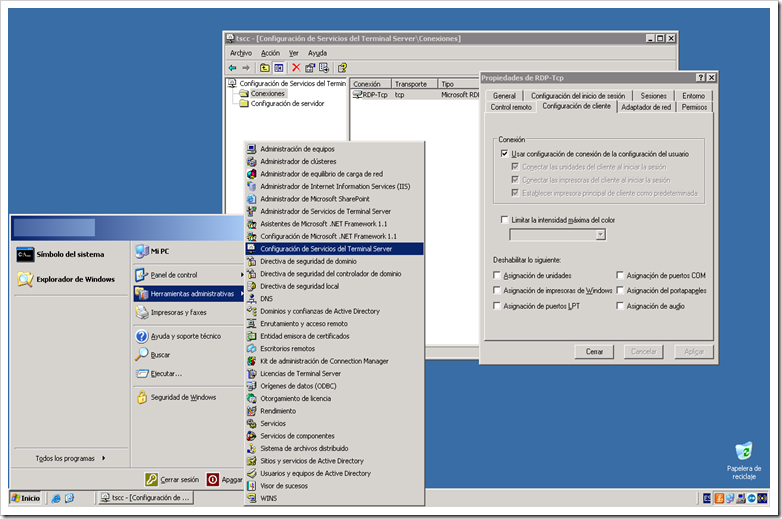Open the Papelera de reciclaje desktop icon
The height and width of the screenshot is (519, 782).
744,461
